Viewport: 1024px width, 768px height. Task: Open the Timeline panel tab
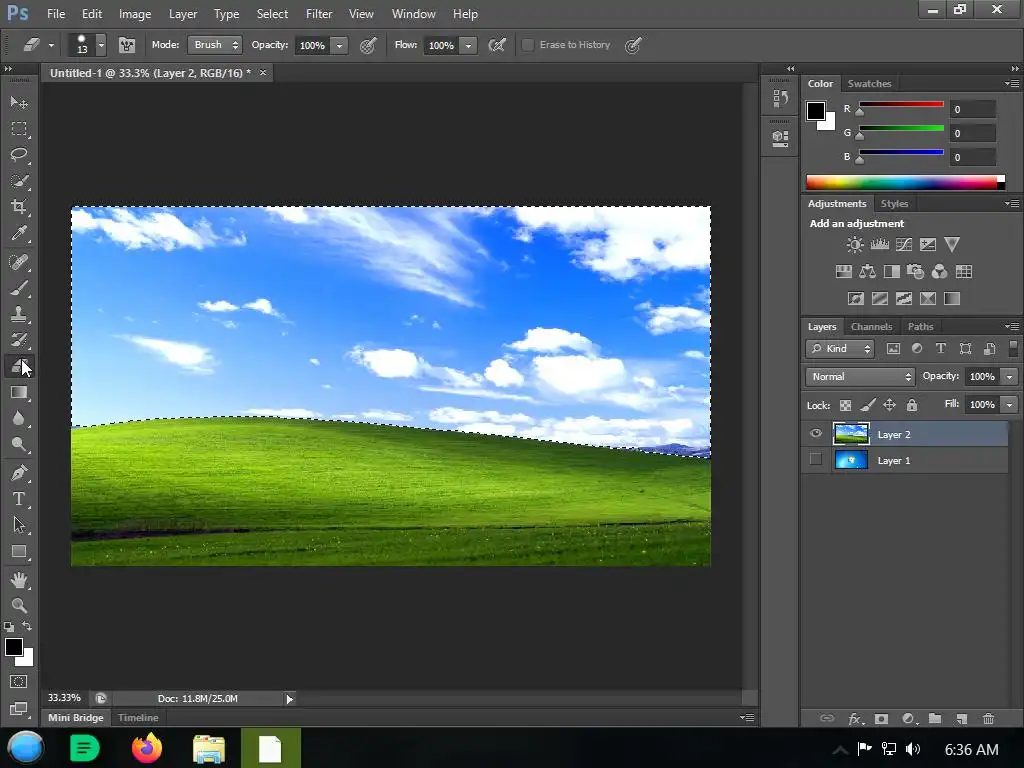pyautogui.click(x=138, y=718)
